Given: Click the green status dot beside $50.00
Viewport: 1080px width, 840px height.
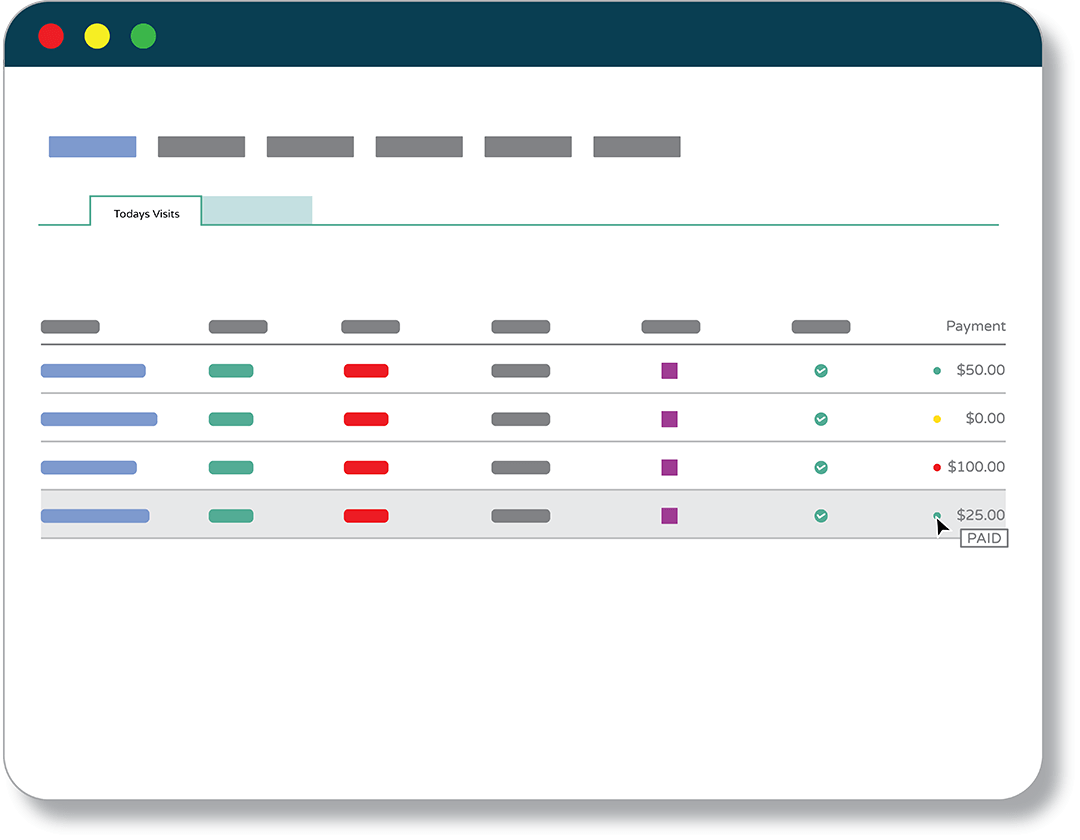Looking at the screenshot, I should click(937, 371).
